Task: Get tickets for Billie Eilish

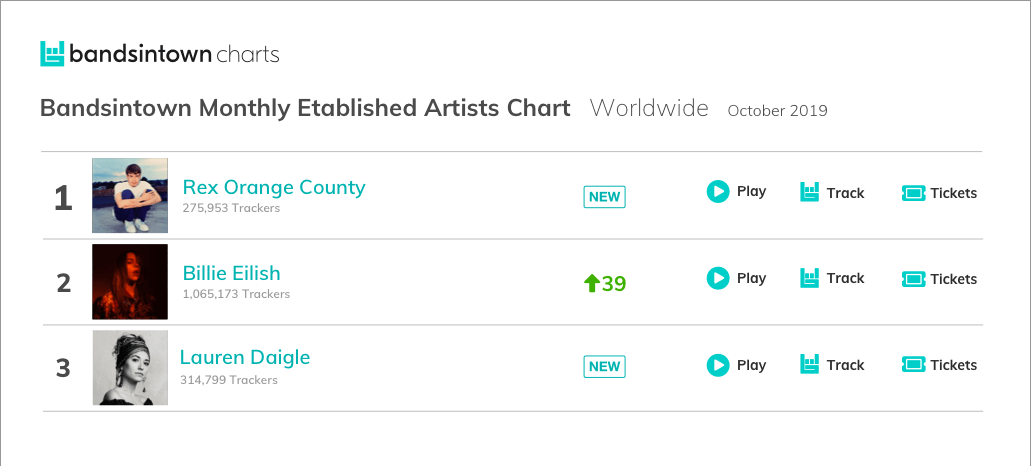Action: click(x=939, y=279)
